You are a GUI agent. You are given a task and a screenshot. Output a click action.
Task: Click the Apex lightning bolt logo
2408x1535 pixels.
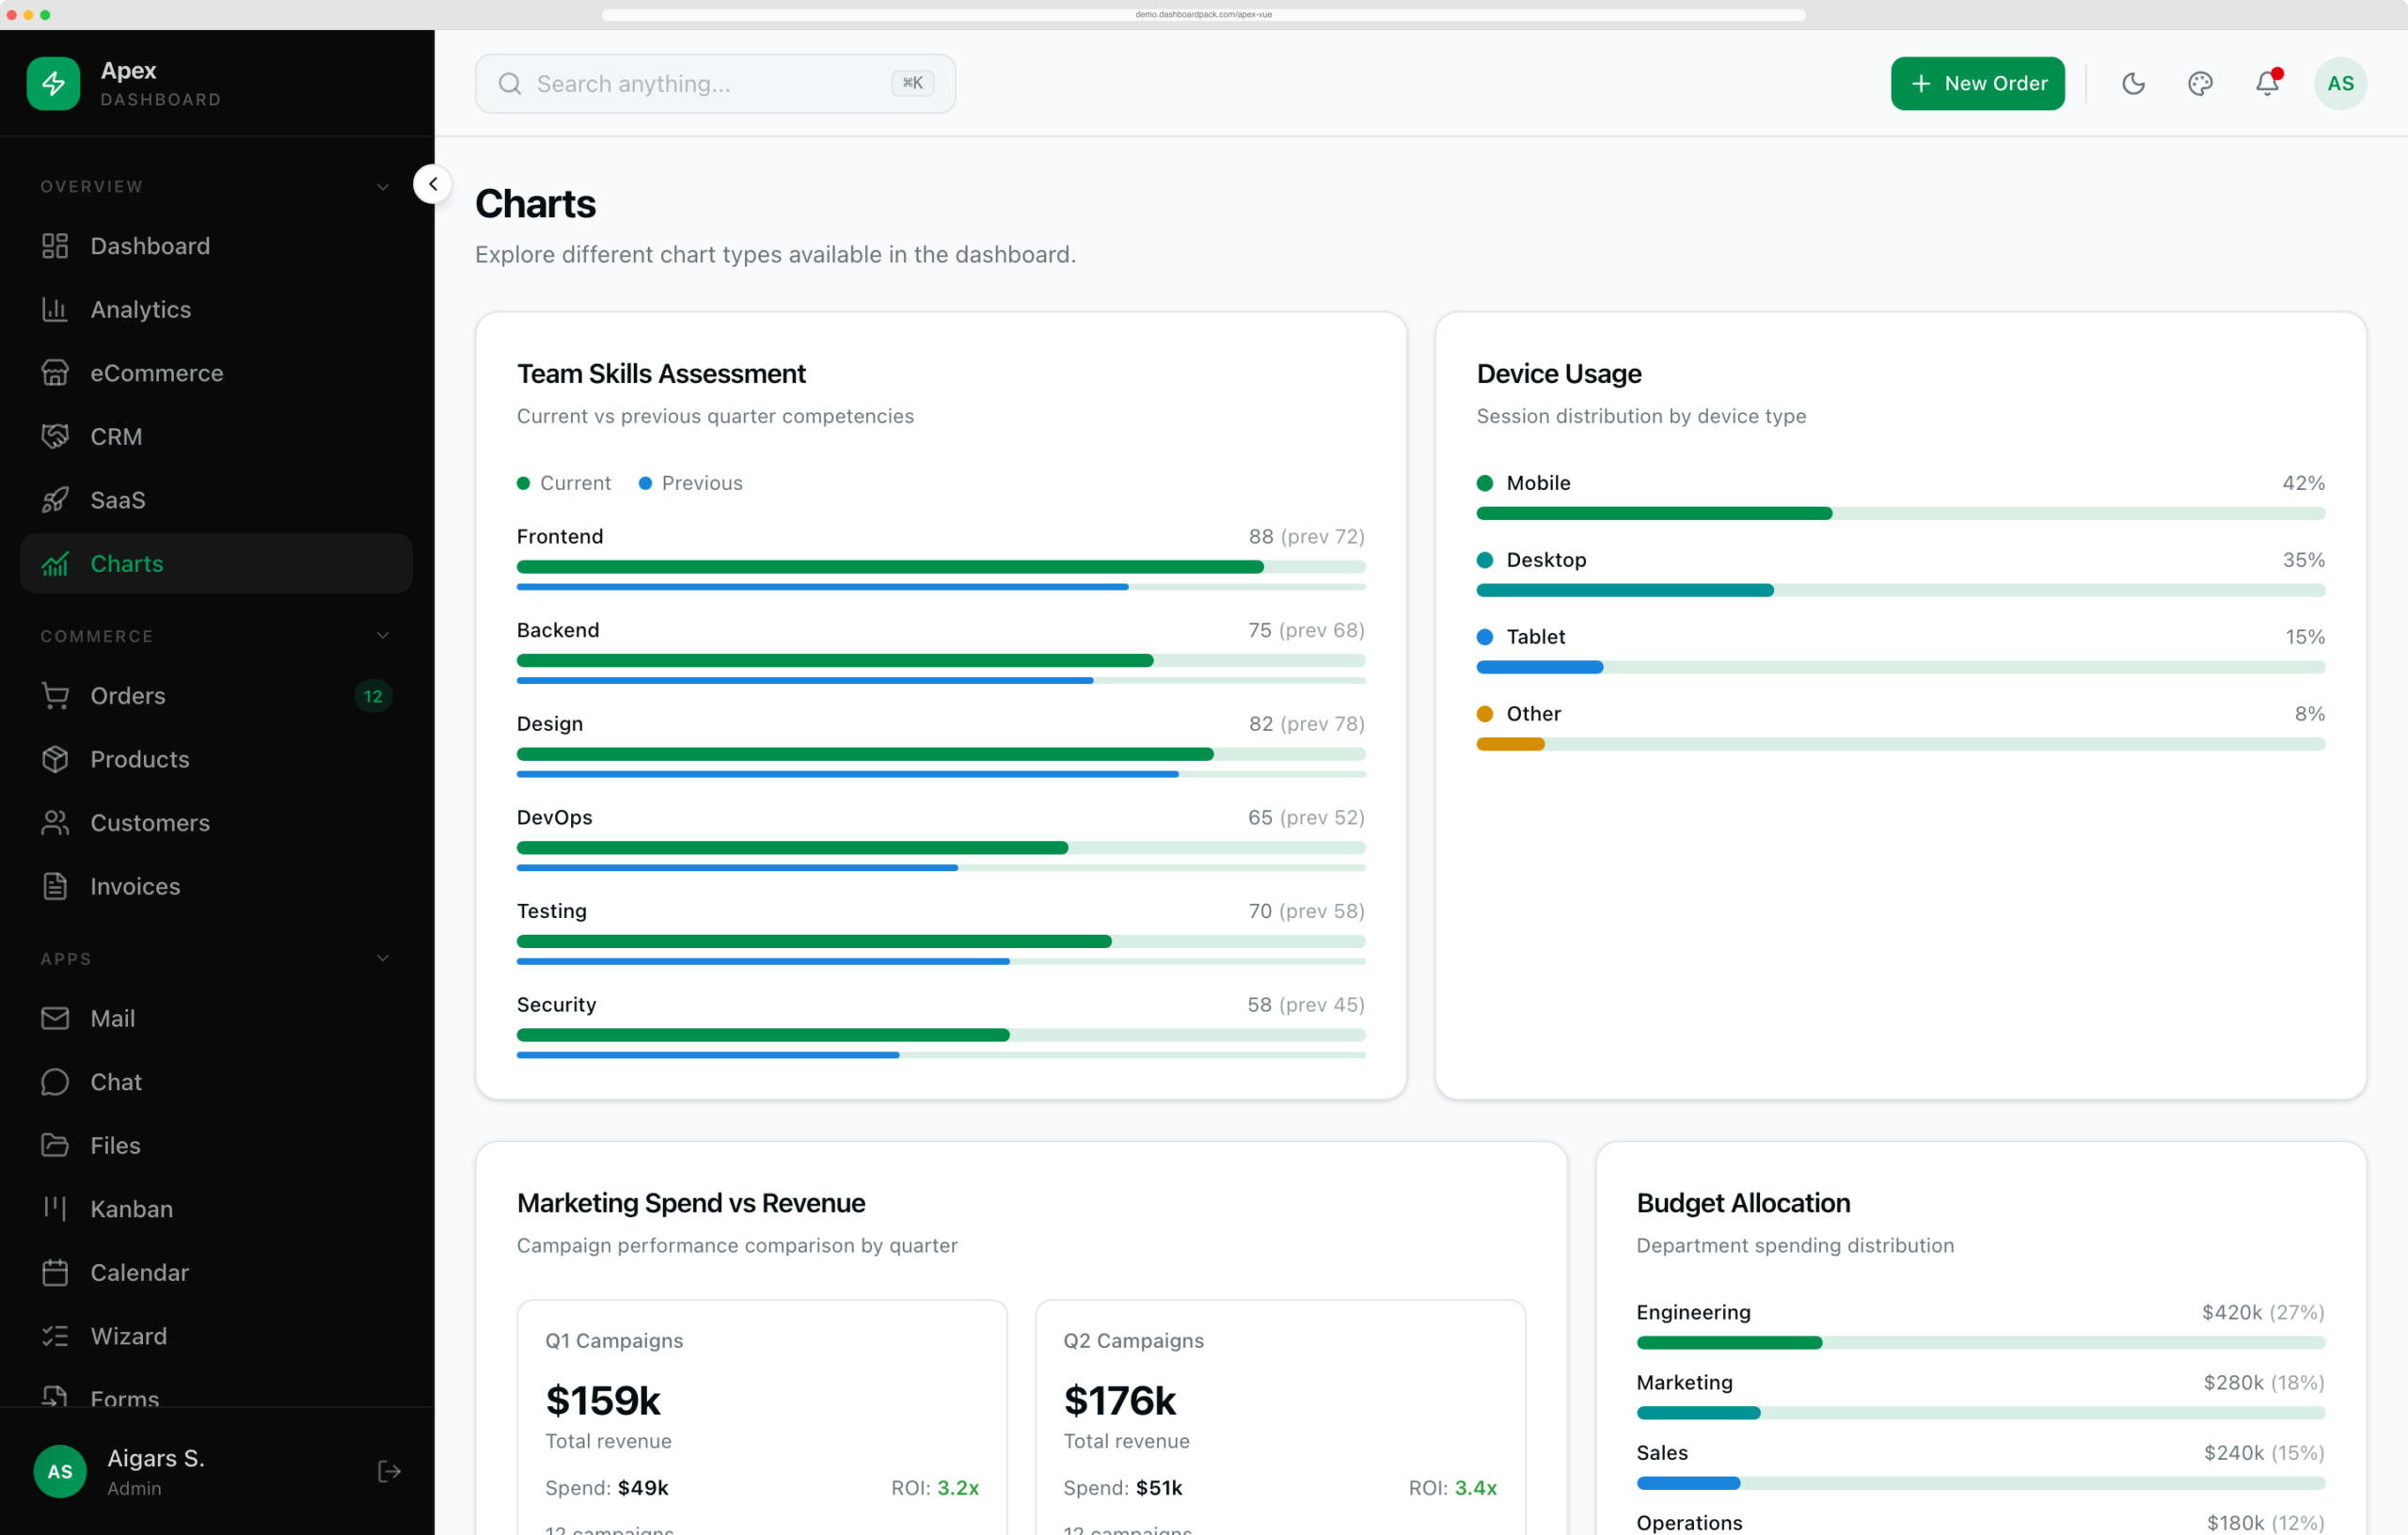pyautogui.click(x=53, y=83)
